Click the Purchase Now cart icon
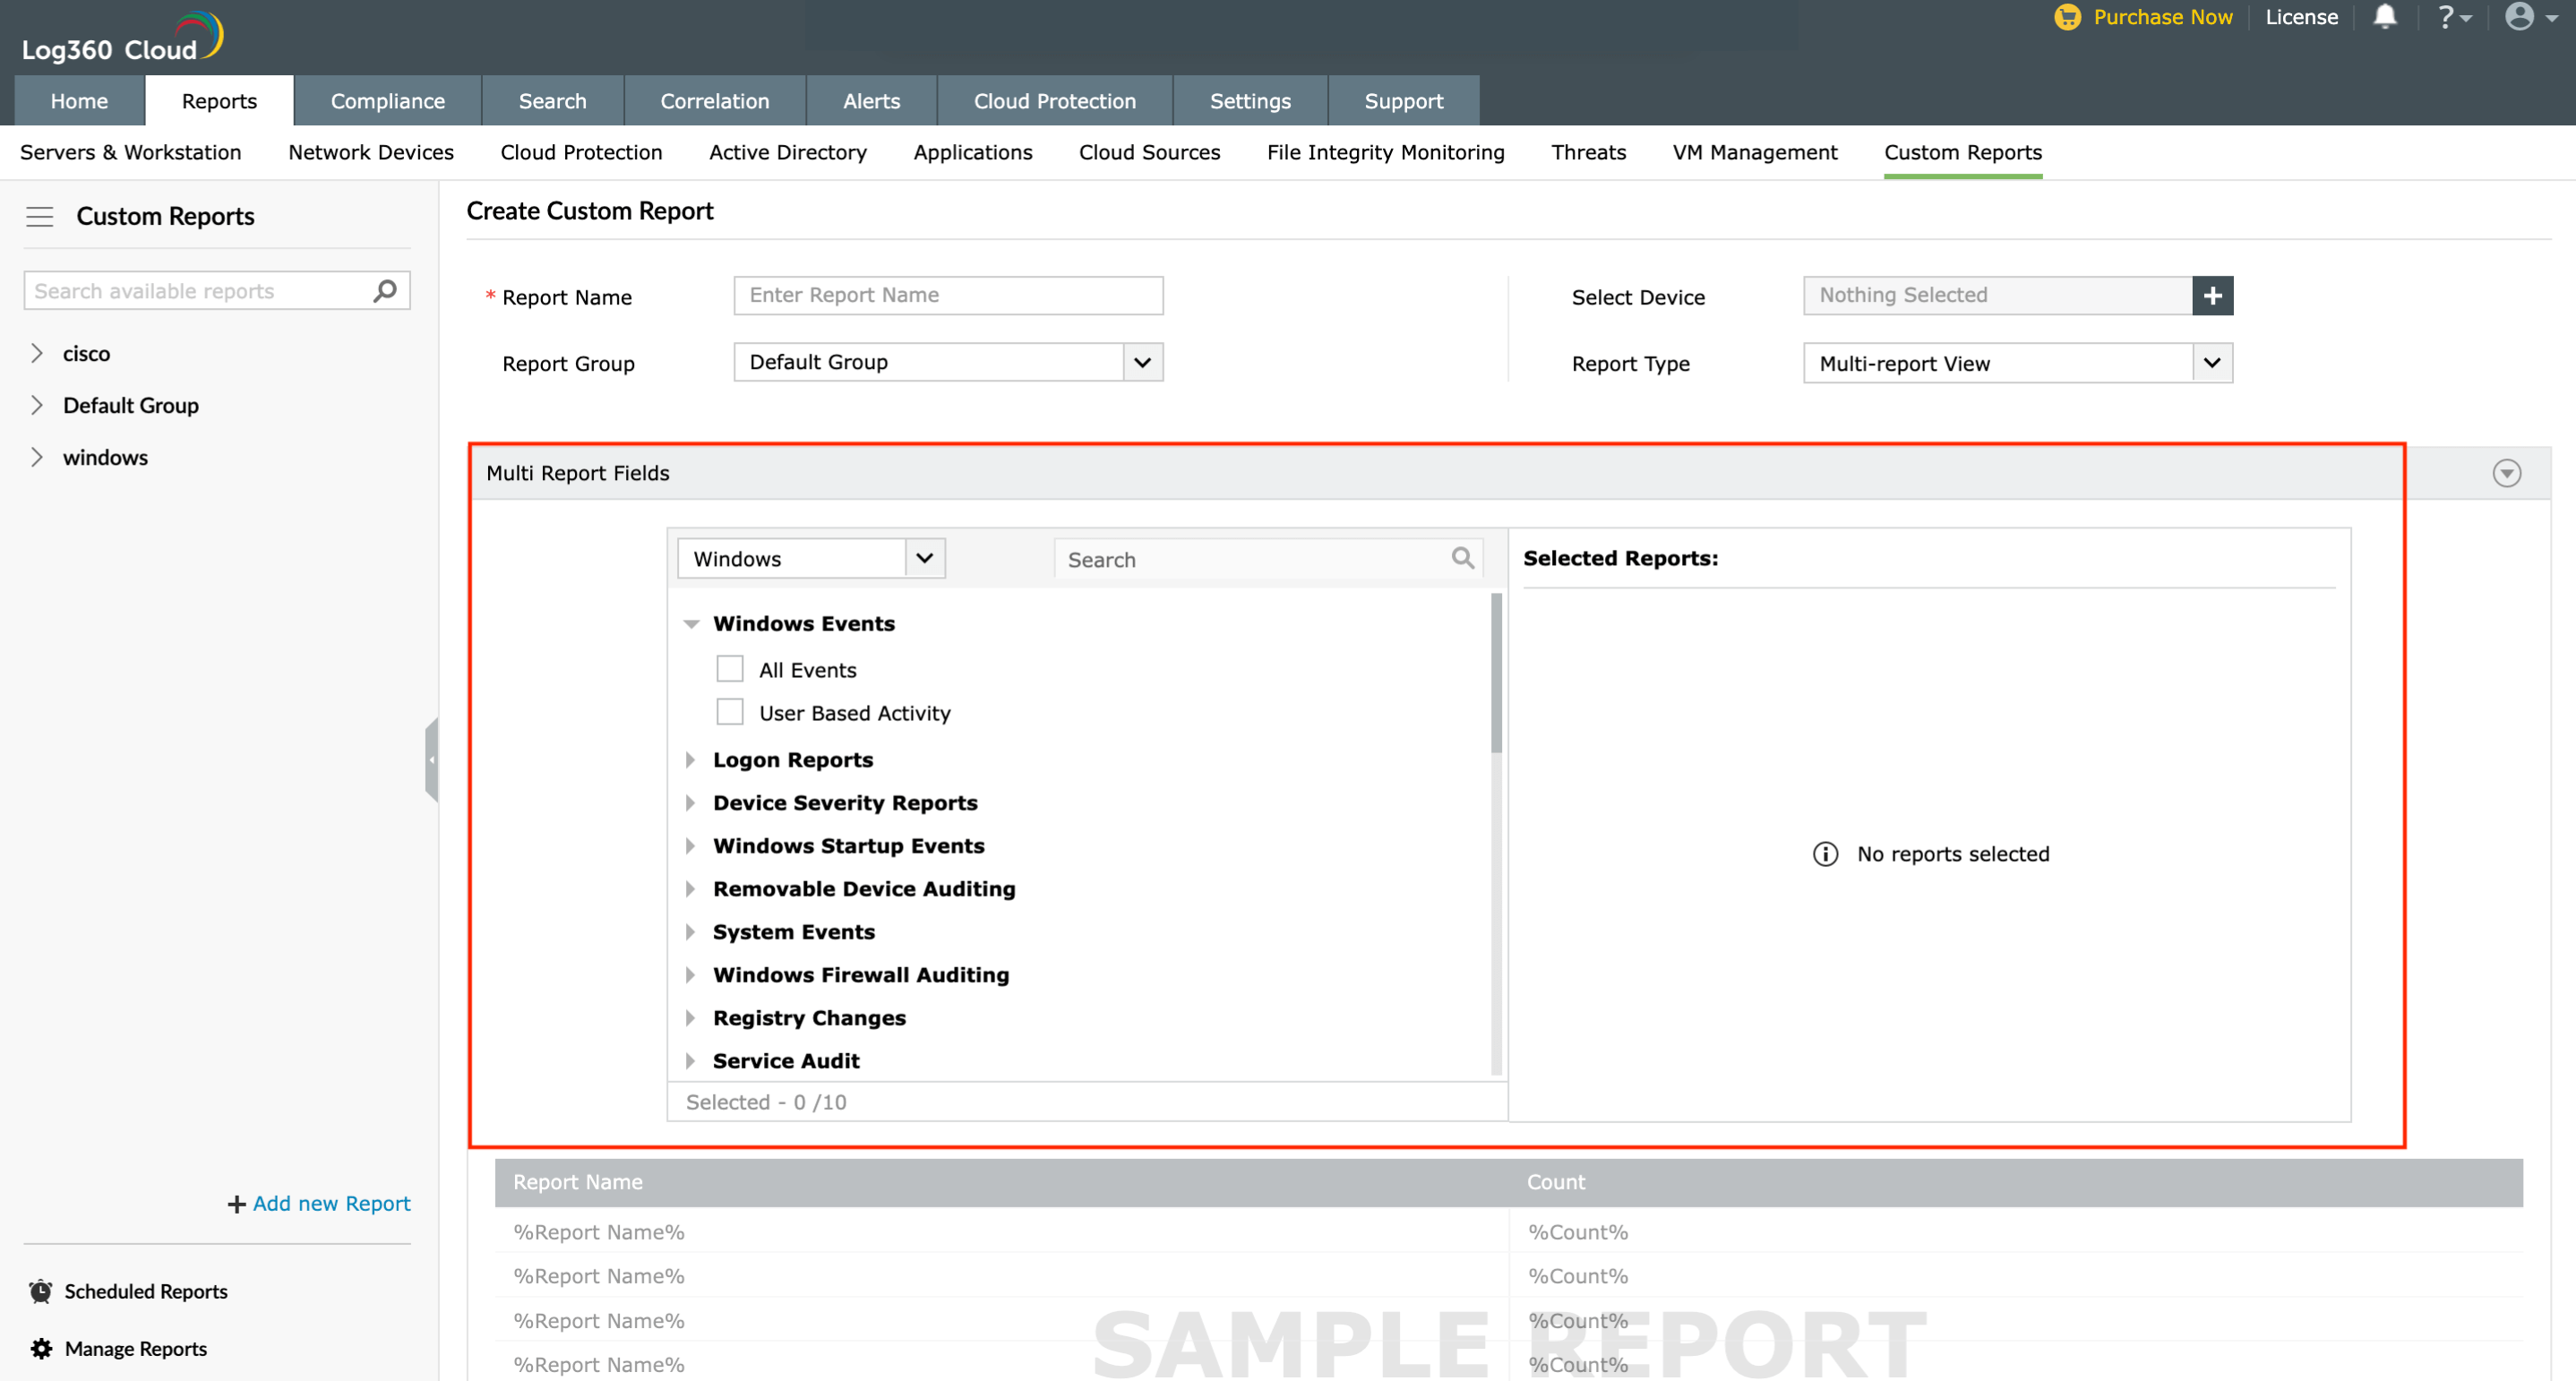 [x=2067, y=17]
